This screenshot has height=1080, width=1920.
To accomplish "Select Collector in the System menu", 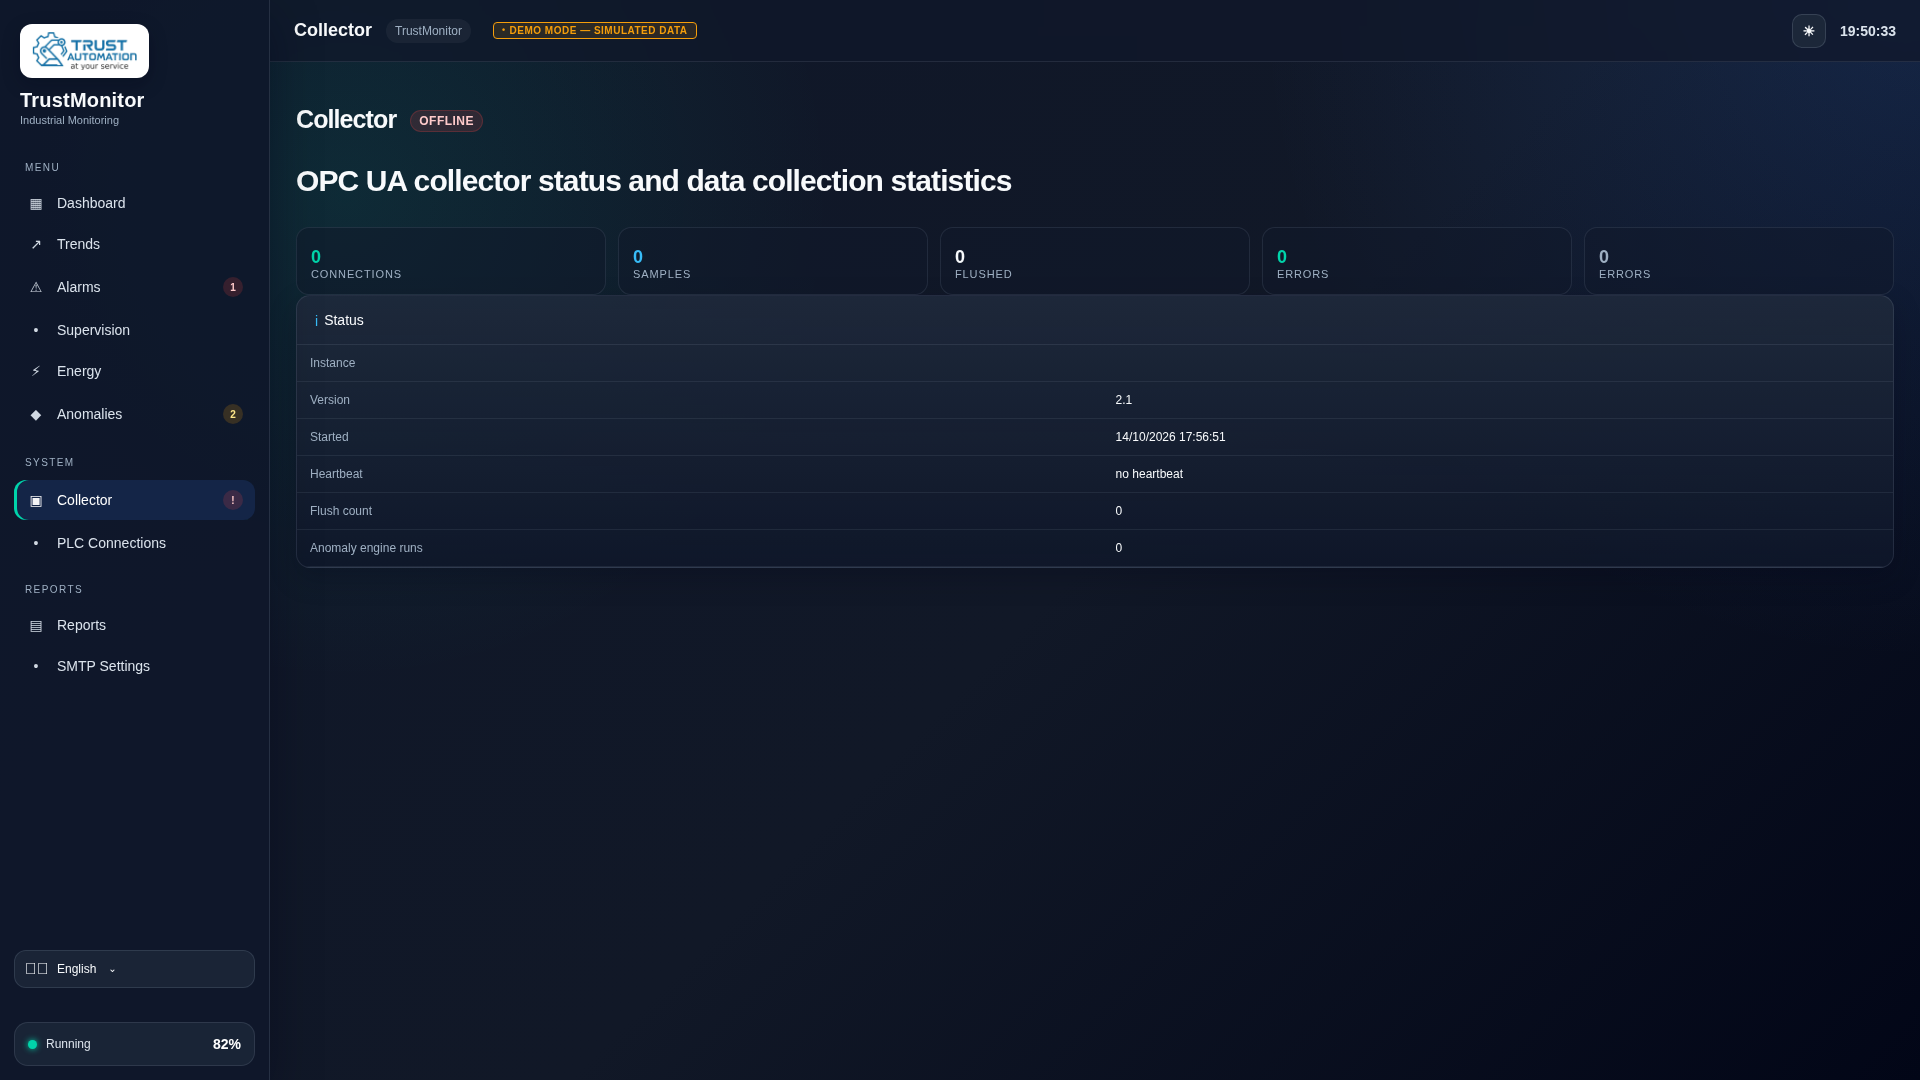I will click(x=134, y=500).
